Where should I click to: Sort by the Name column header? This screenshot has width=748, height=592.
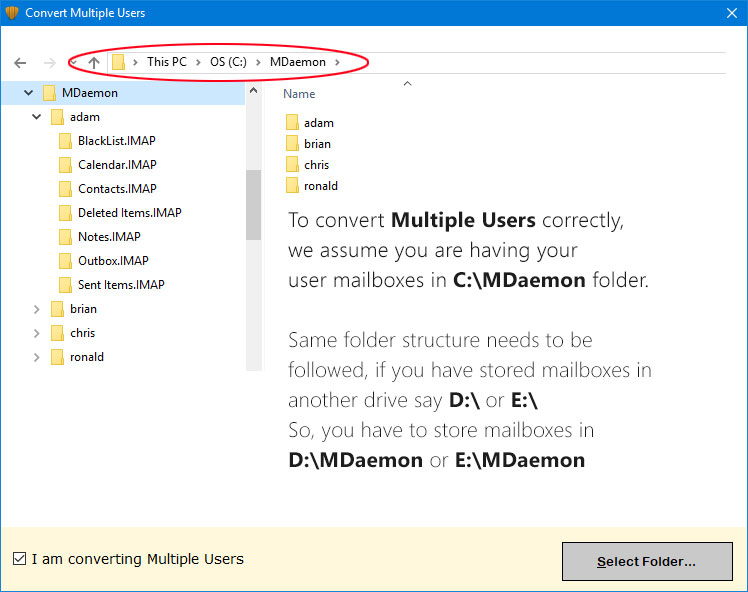point(299,94)
